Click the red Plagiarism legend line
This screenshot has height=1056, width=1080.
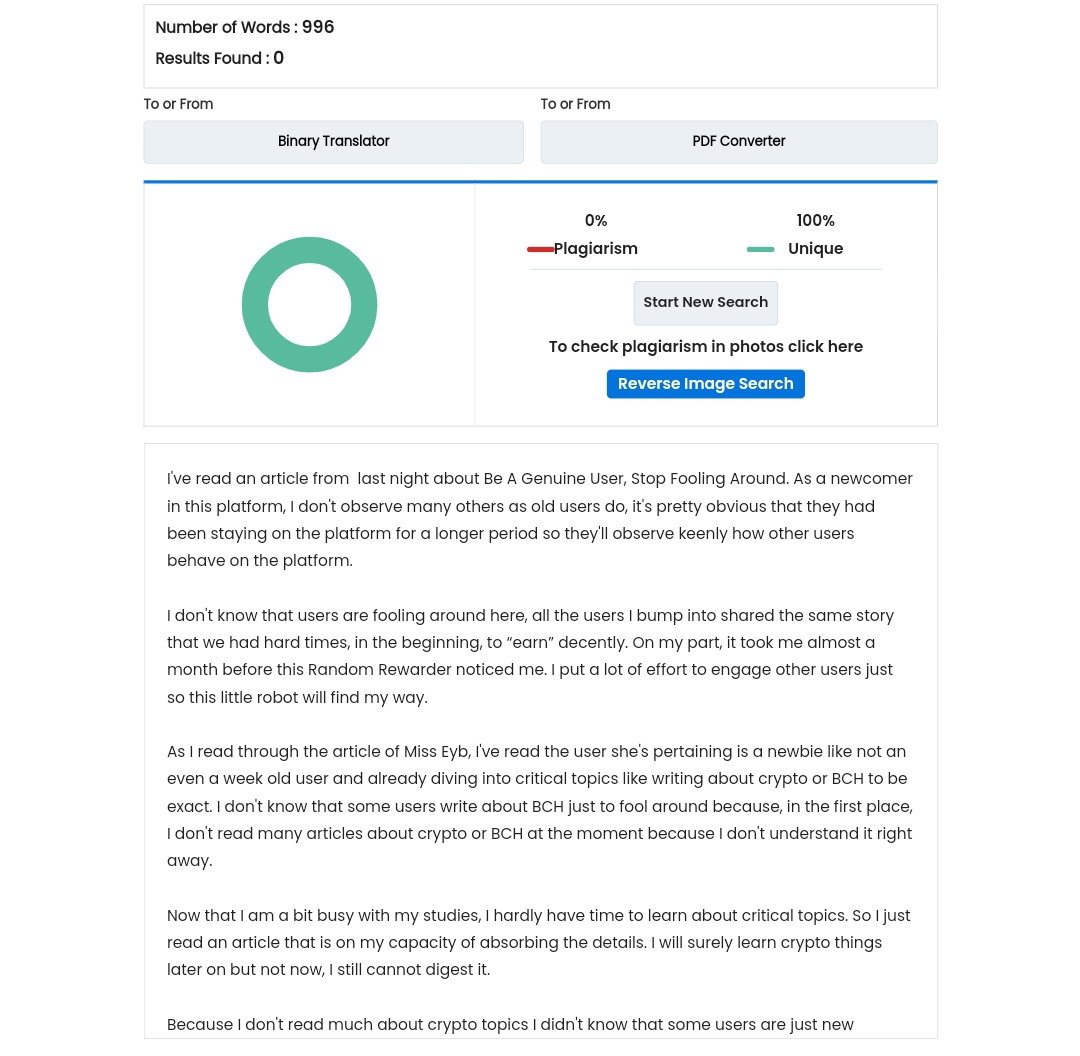pos(540,249)
